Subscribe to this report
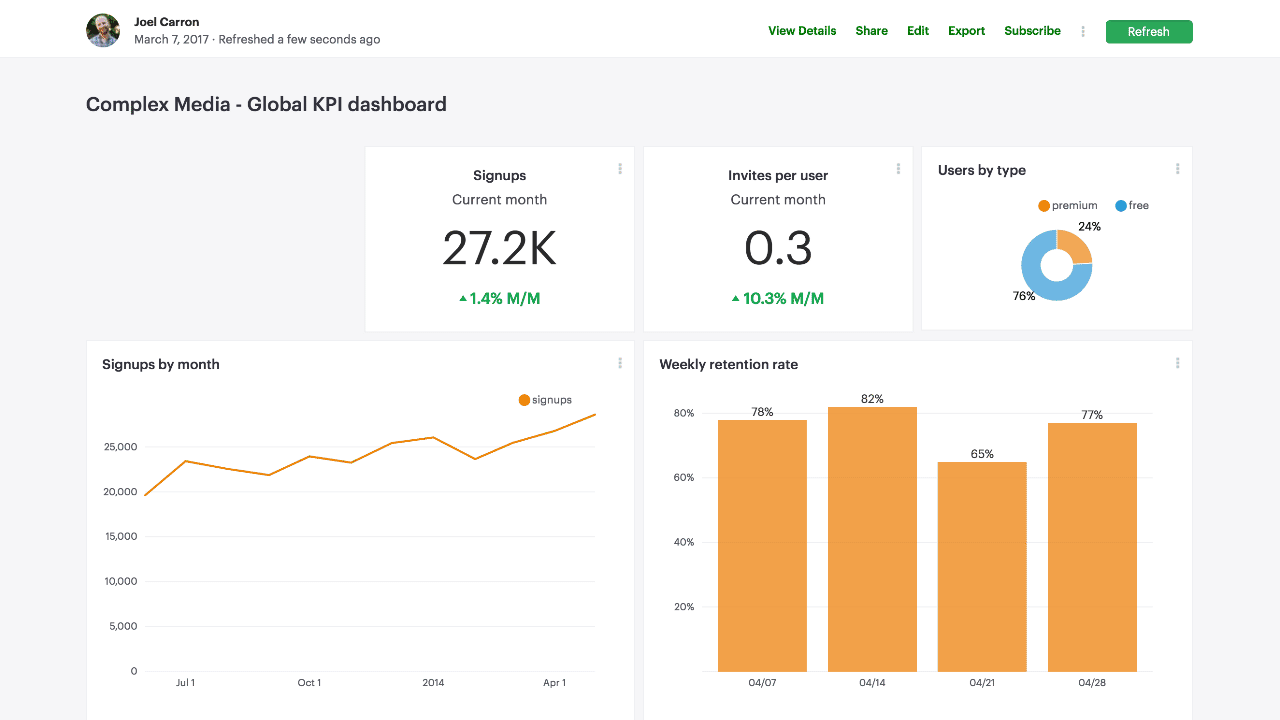 point(1032,31)
